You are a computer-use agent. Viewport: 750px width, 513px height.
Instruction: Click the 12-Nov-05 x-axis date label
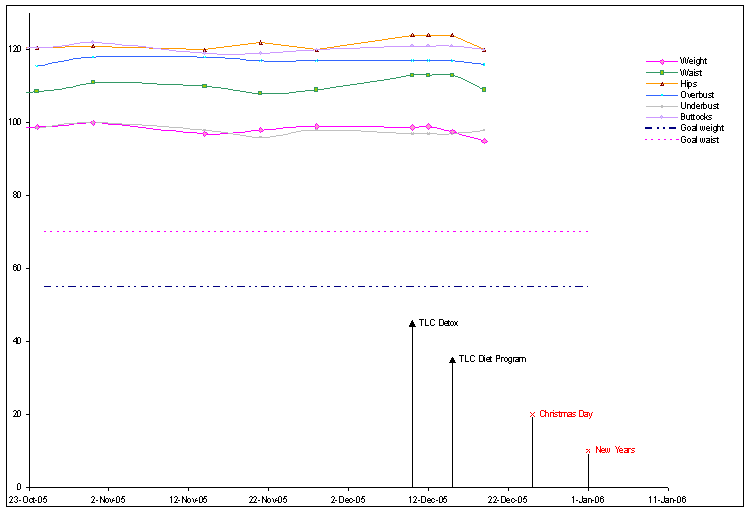tap(188, 500)
